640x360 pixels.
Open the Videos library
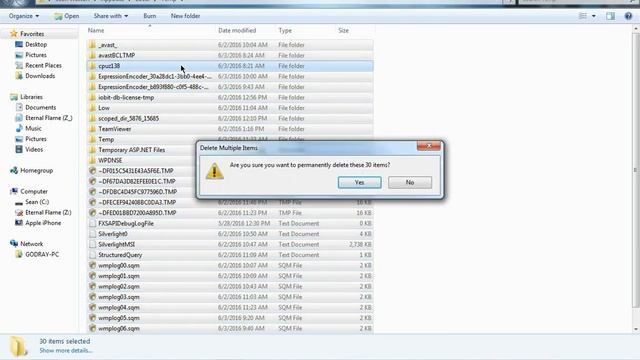tap(34, 149)
